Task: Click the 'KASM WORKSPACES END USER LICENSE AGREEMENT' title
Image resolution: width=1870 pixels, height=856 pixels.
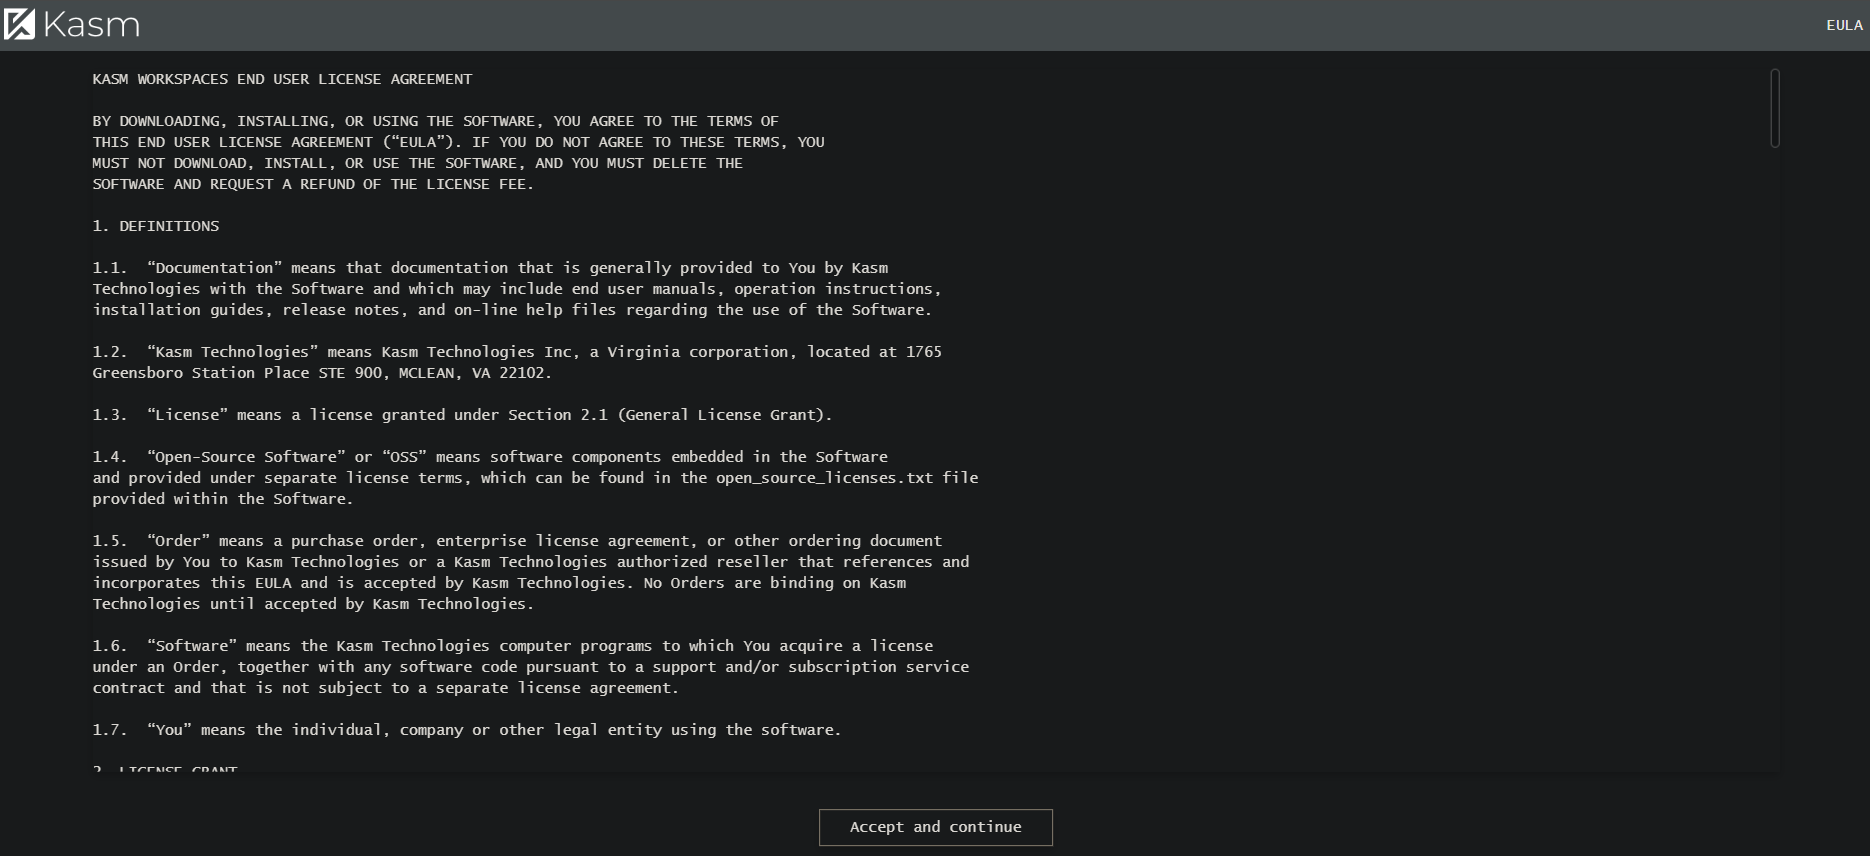Action: point(282,79)
